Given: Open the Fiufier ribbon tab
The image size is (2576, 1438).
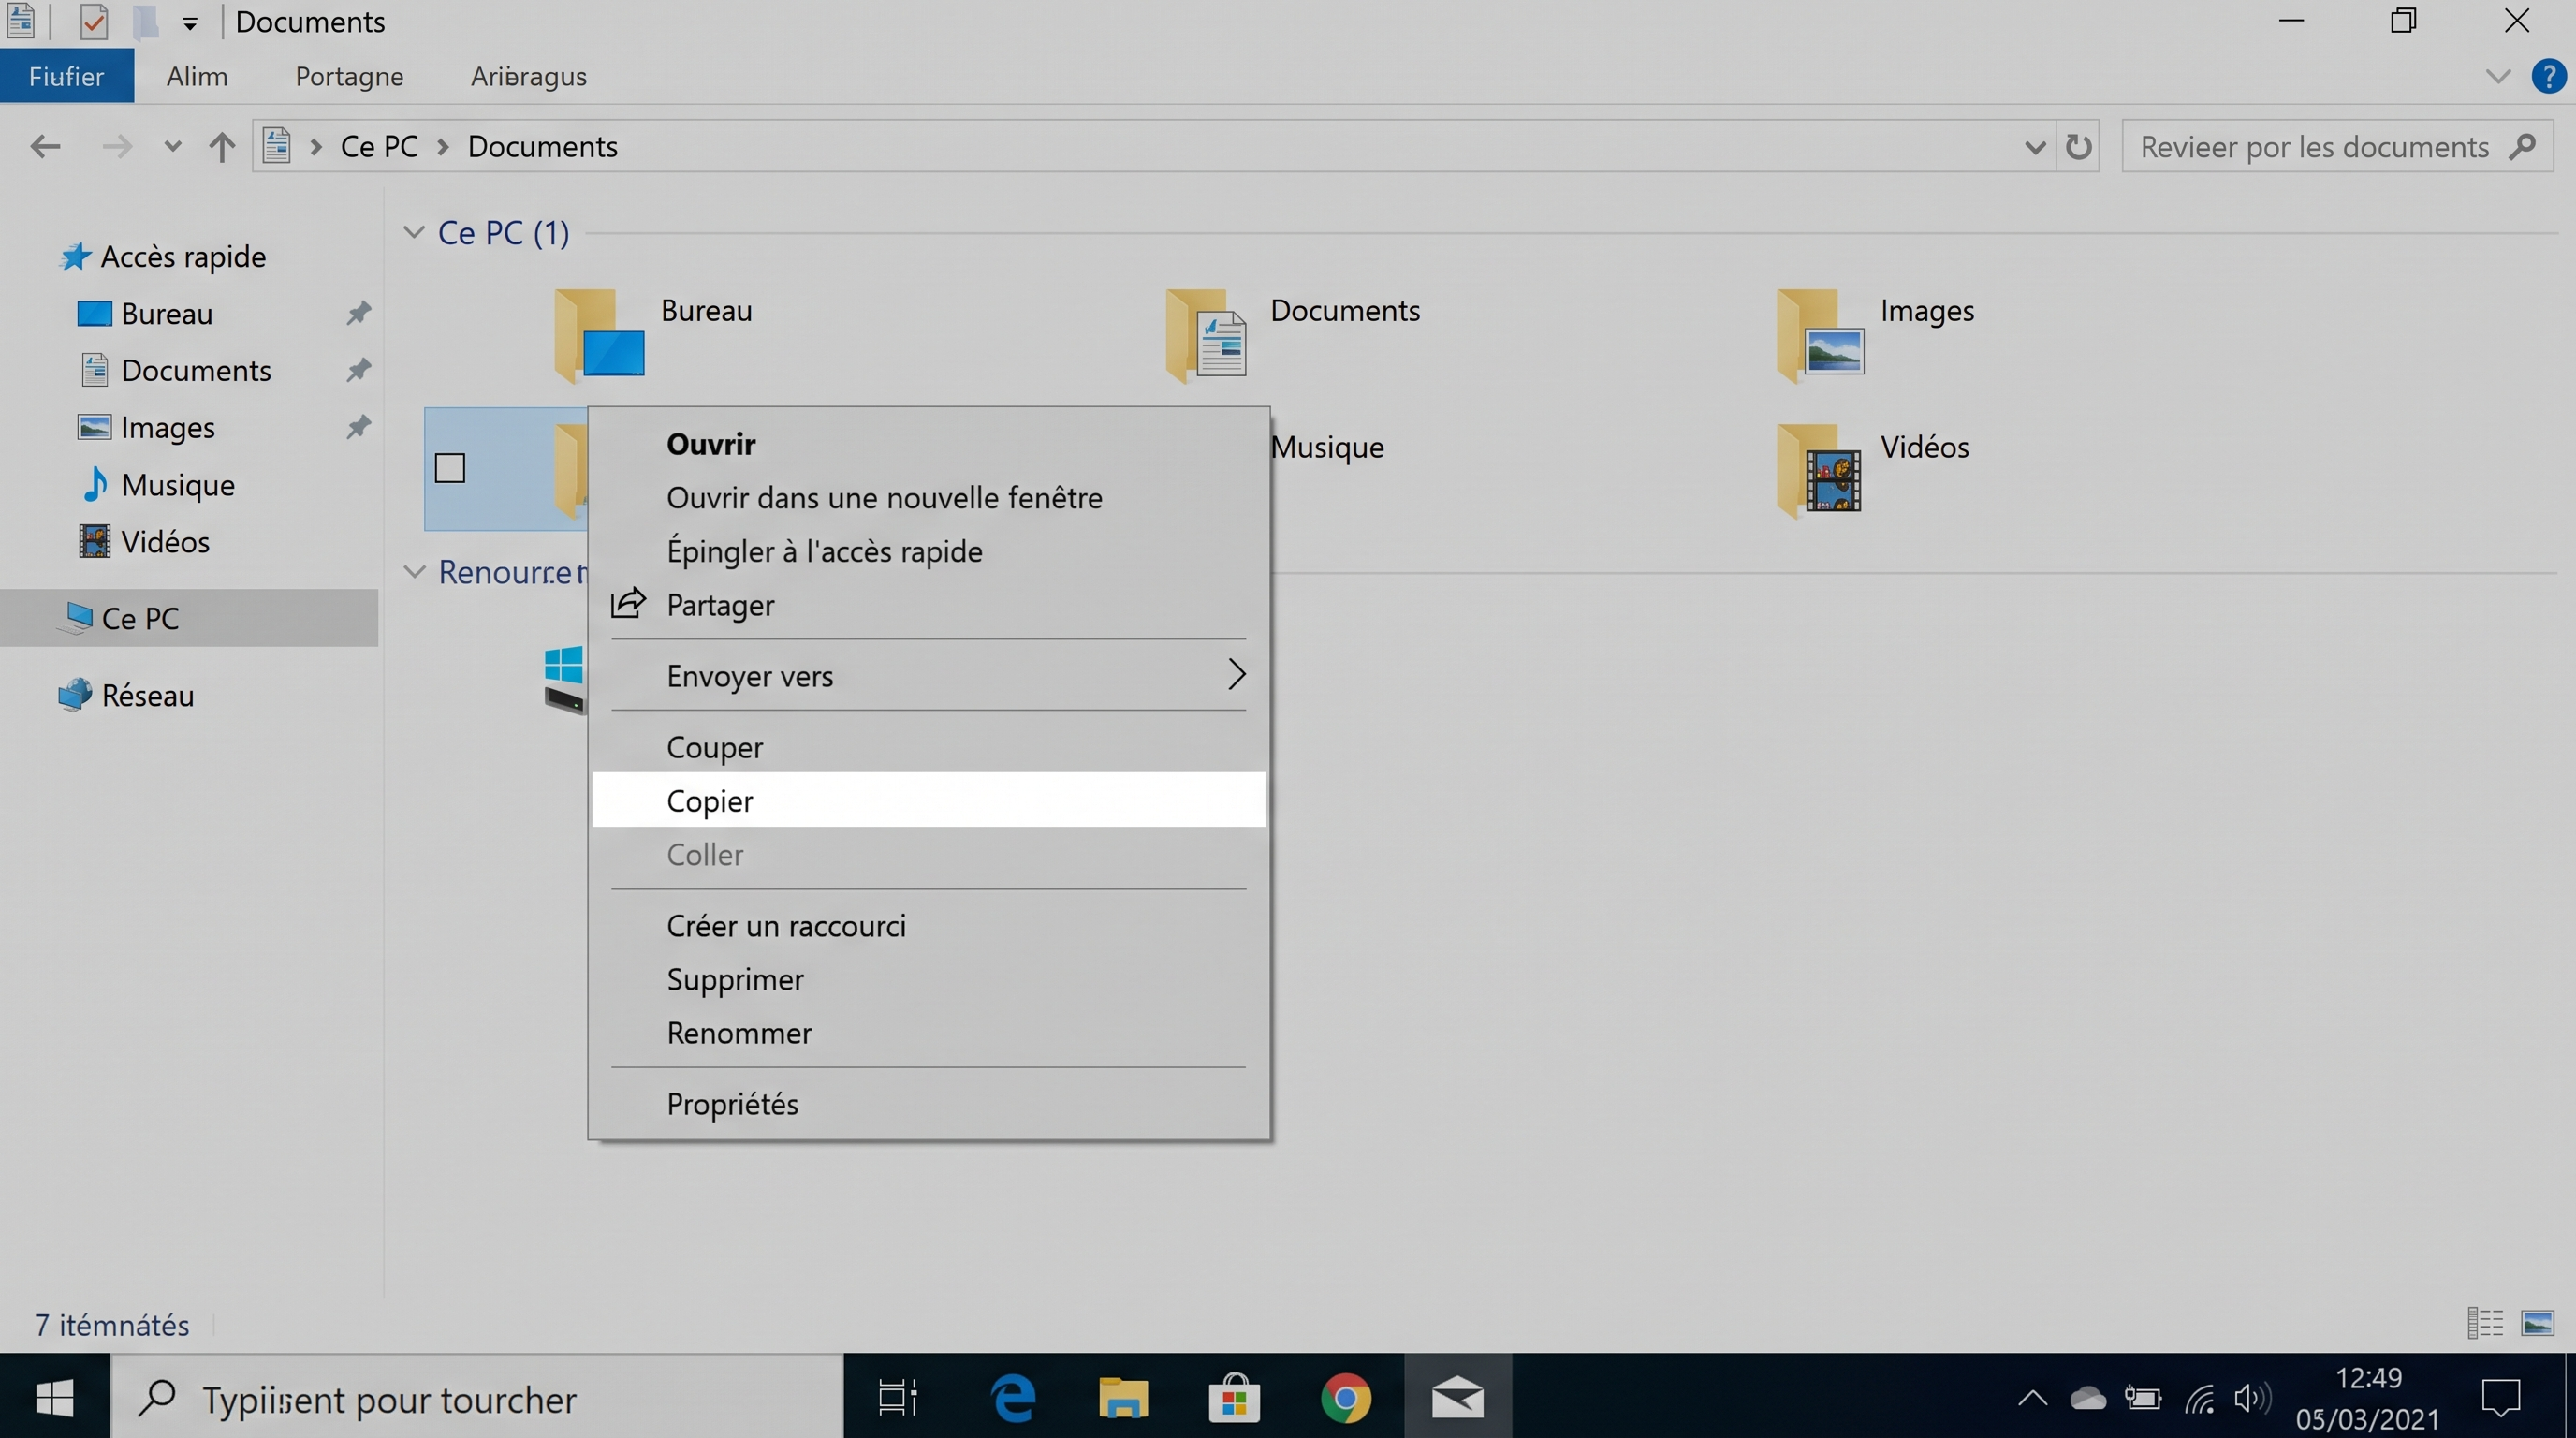Looking at the screenshot, I should click(x=66, y=76).
